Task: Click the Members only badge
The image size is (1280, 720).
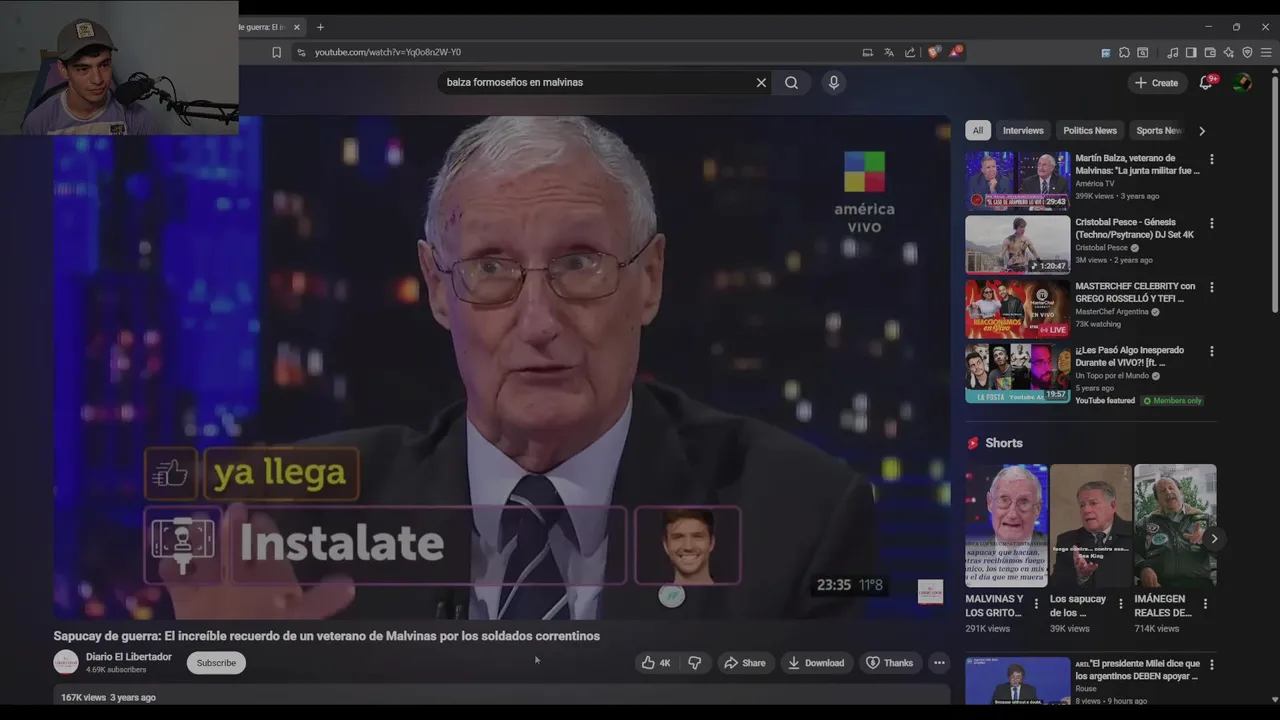Action: pos(1172,401)
